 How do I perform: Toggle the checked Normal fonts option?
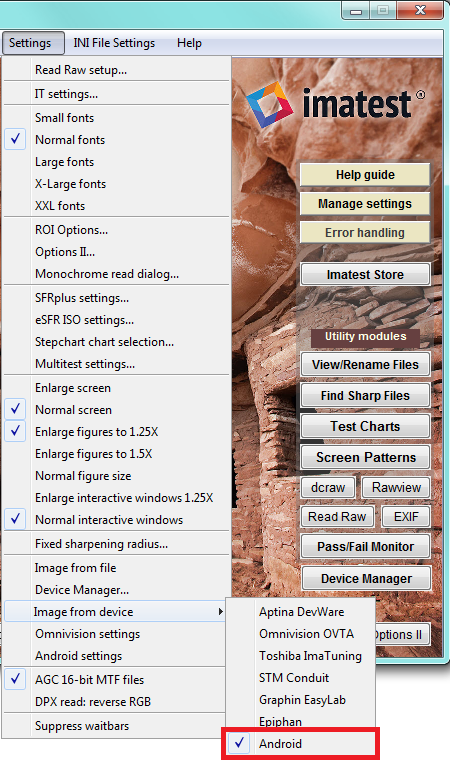pyautogui.click(x=117, y=139)
